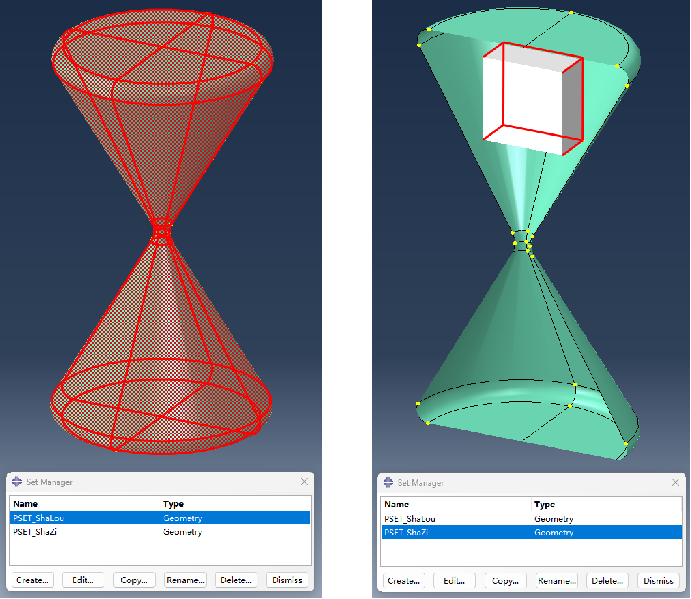The width and height of the screenshot is (691, 599).
Task: Click Copy button in right Set Manager
Action: tap(505, 581)
